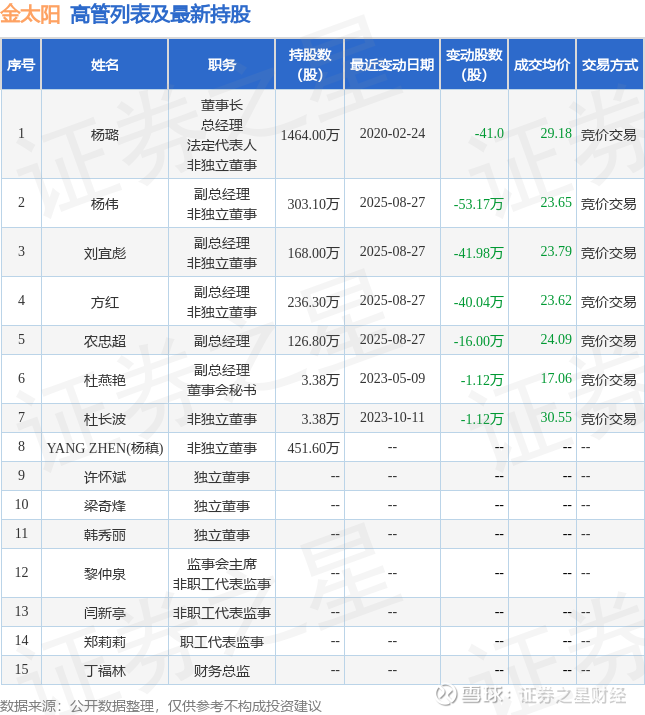Click the 成交均价 column header

tap(542, 65)
